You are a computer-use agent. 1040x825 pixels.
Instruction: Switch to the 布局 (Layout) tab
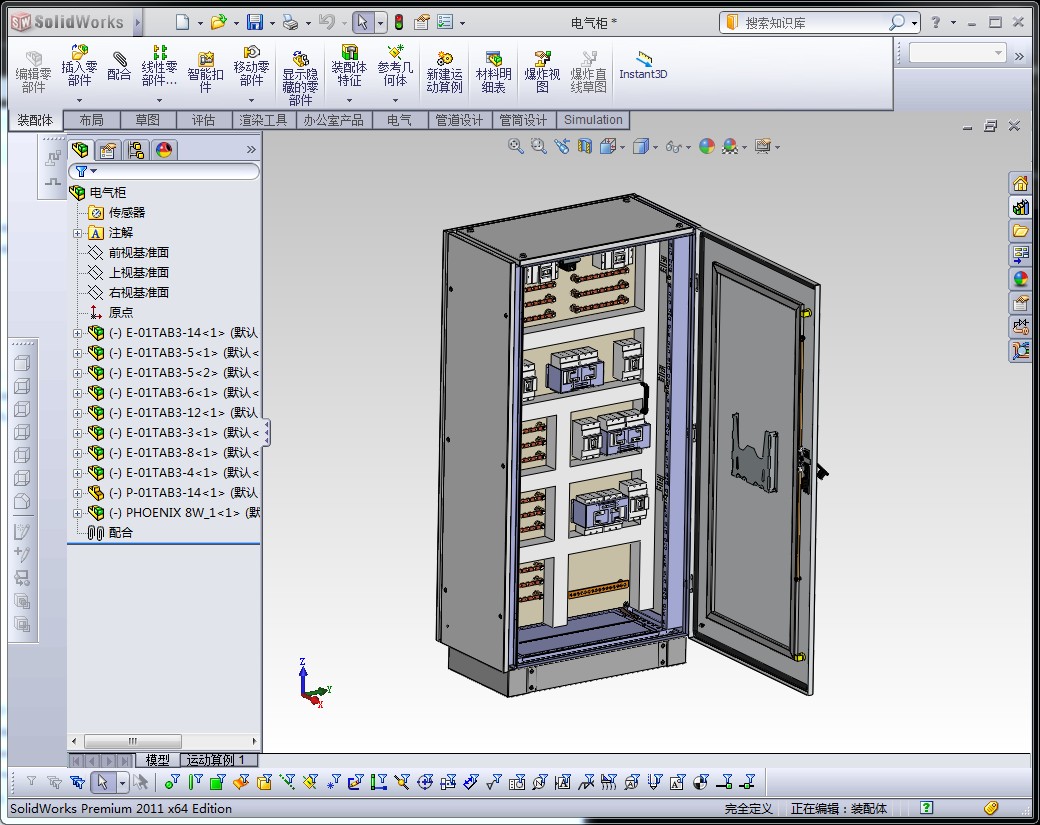pyautogui.click(x=92, y=120)
